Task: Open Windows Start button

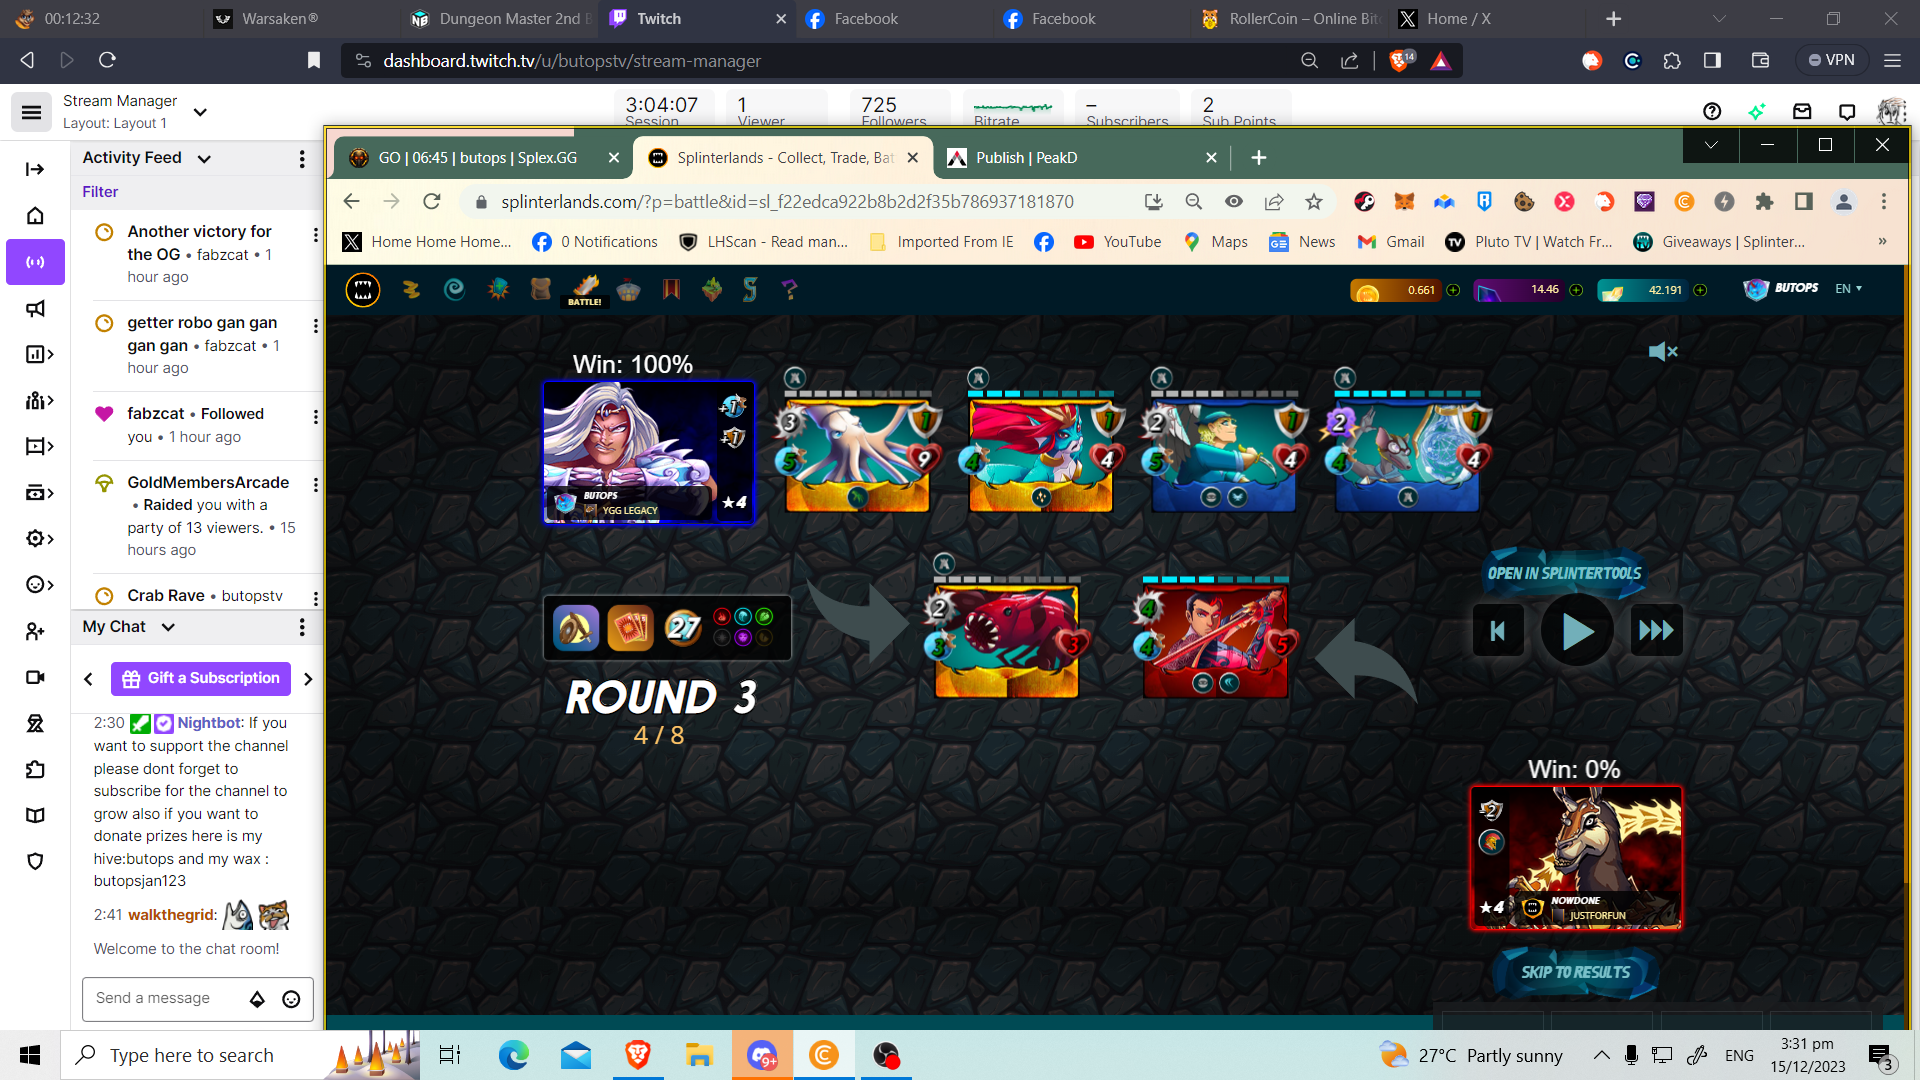Action: (30, 1055)
